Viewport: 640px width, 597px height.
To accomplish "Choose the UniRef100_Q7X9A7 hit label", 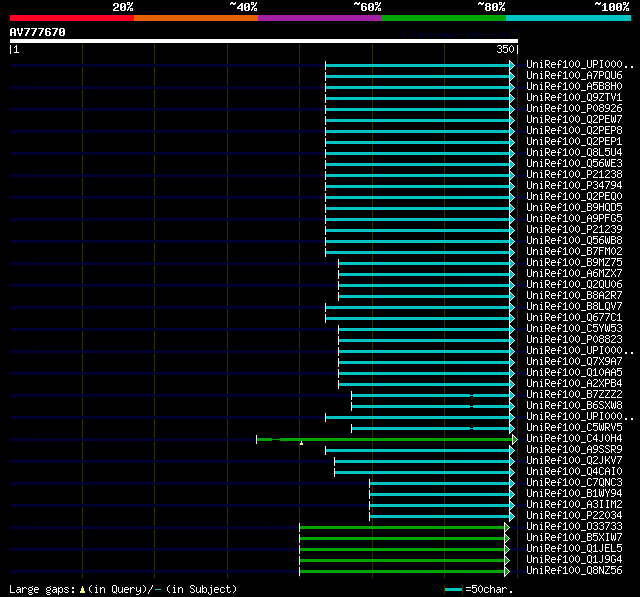I will tap(574, 362).
